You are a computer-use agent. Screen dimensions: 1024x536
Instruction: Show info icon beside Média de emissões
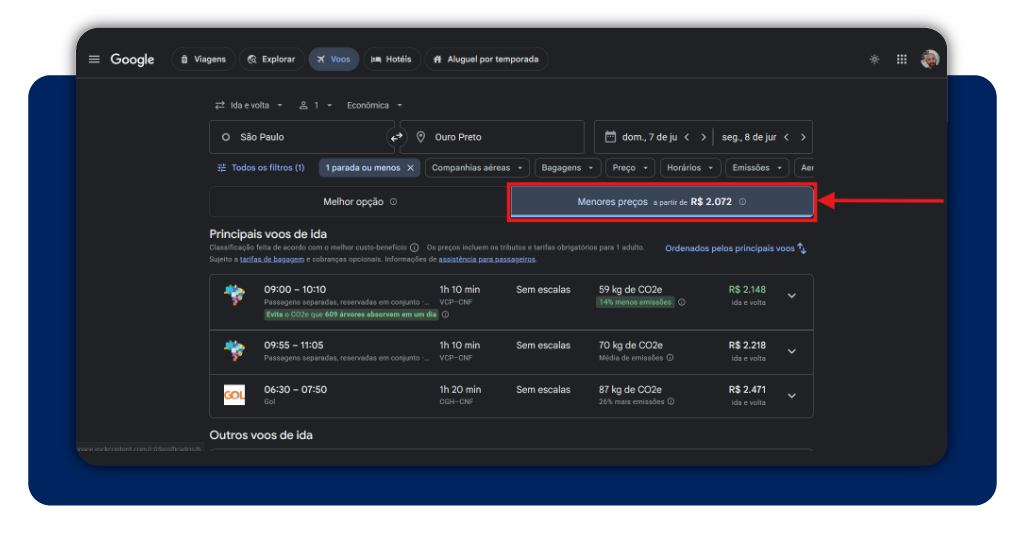coord(670,358)
